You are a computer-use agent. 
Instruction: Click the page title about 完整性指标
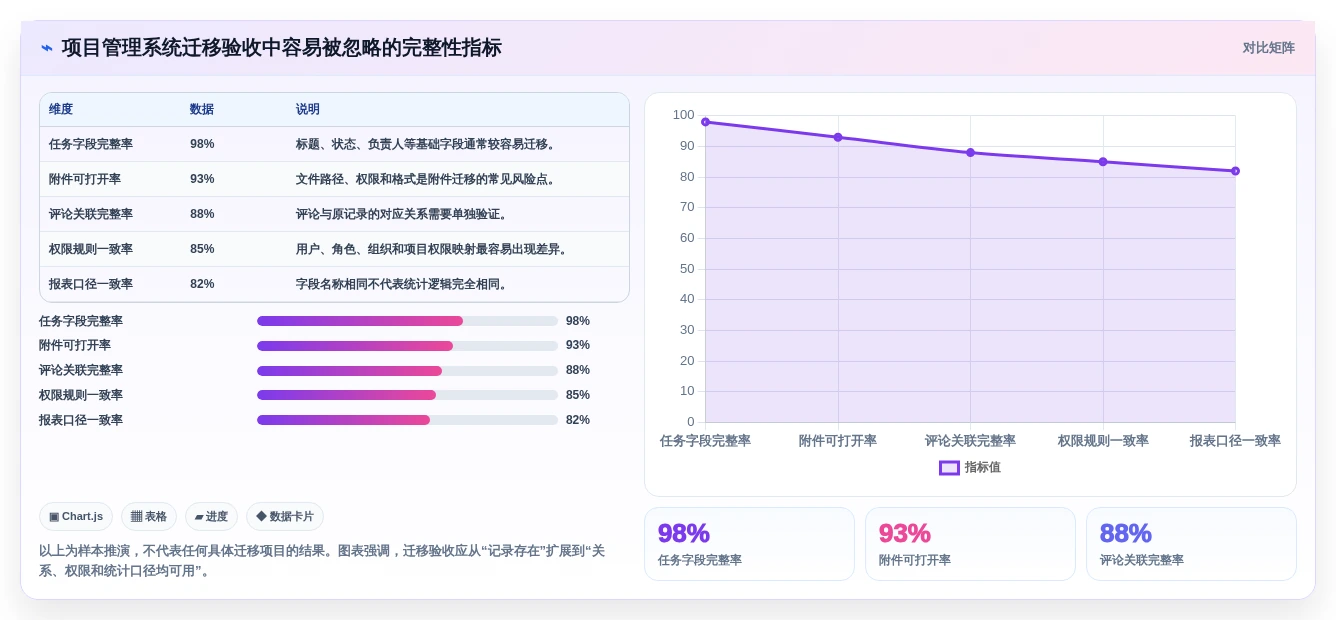tap(281, 48)
